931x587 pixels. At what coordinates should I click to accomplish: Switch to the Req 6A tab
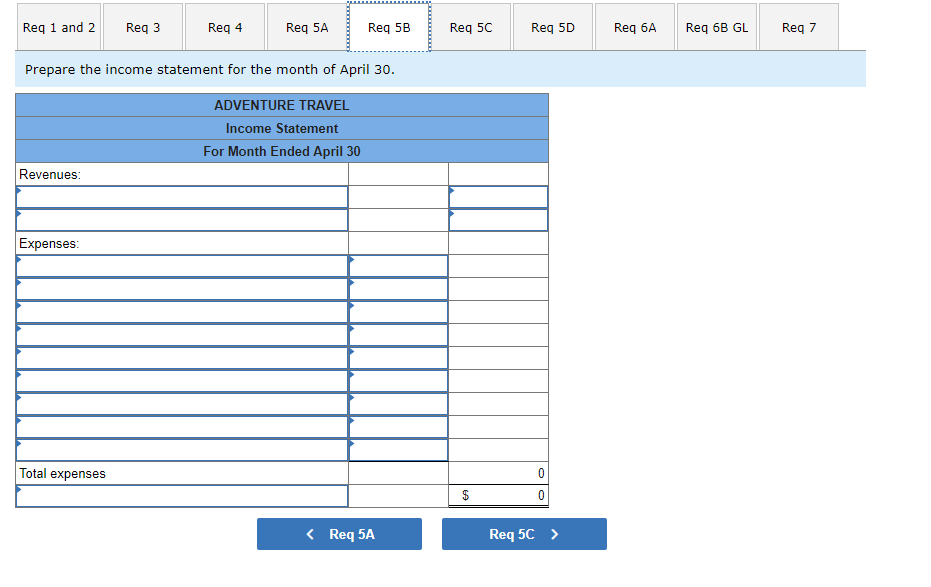click(x=634, y=27)
